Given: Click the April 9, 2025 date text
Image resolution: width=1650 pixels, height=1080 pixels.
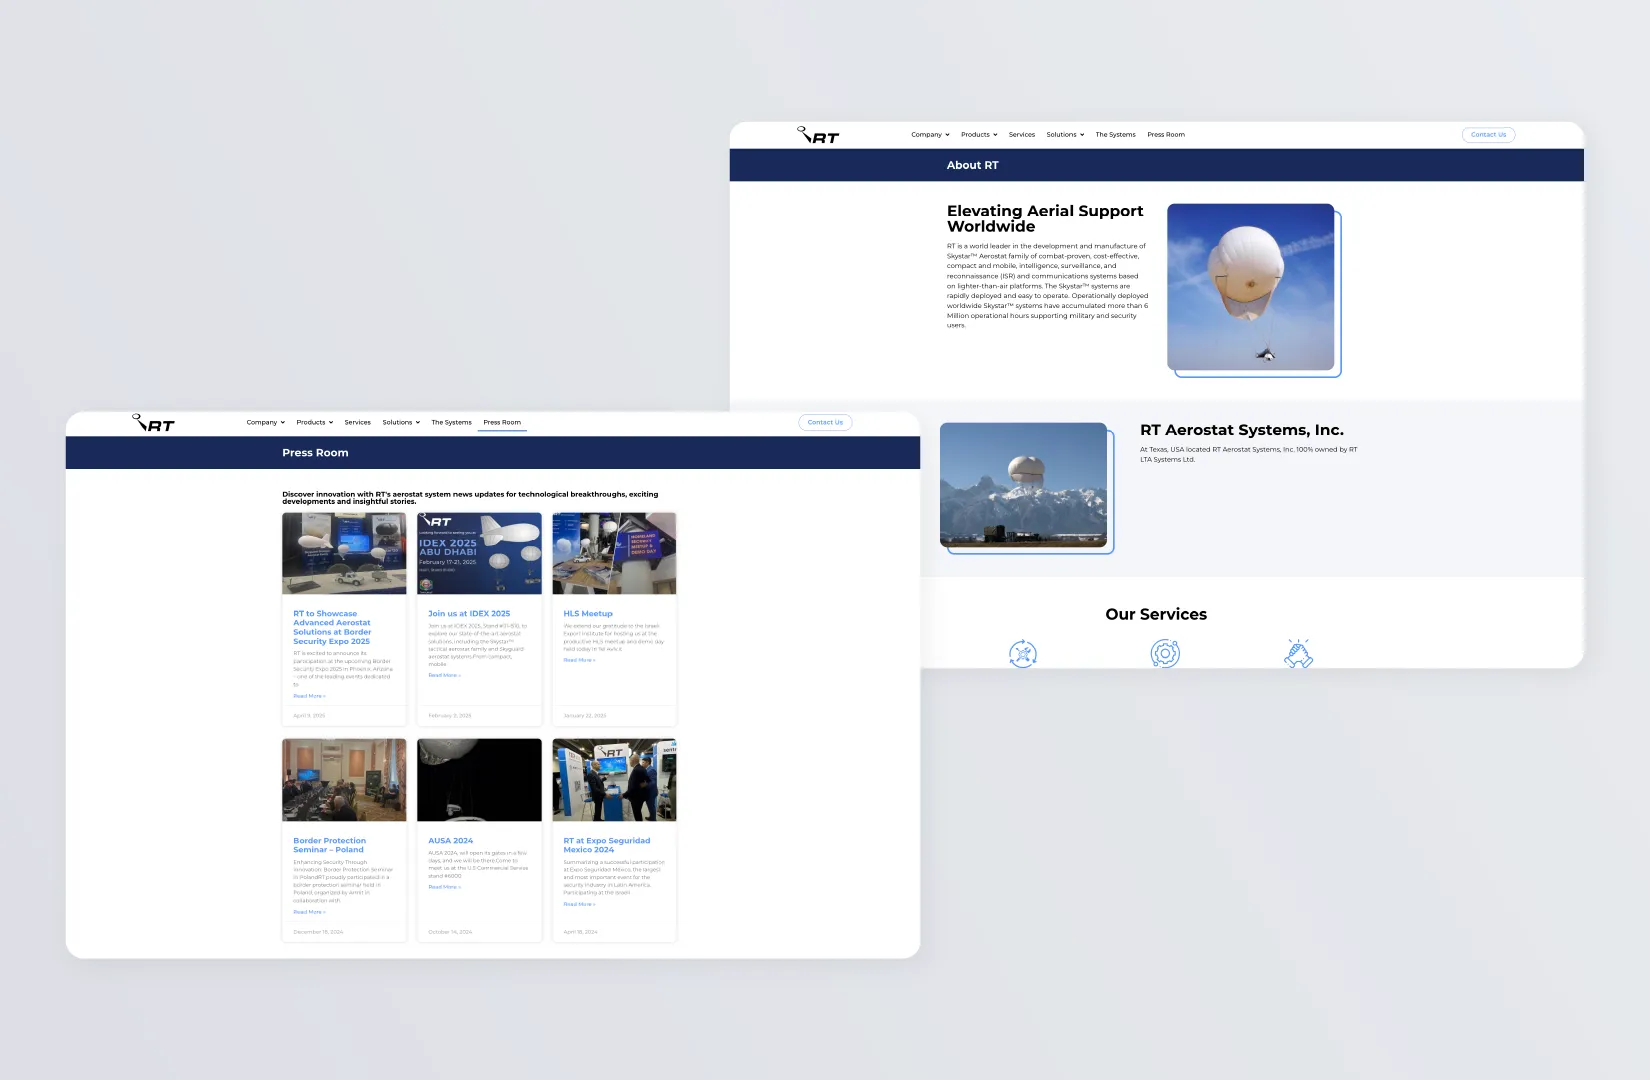Looking at the screenshot, I should pos(309,716).
